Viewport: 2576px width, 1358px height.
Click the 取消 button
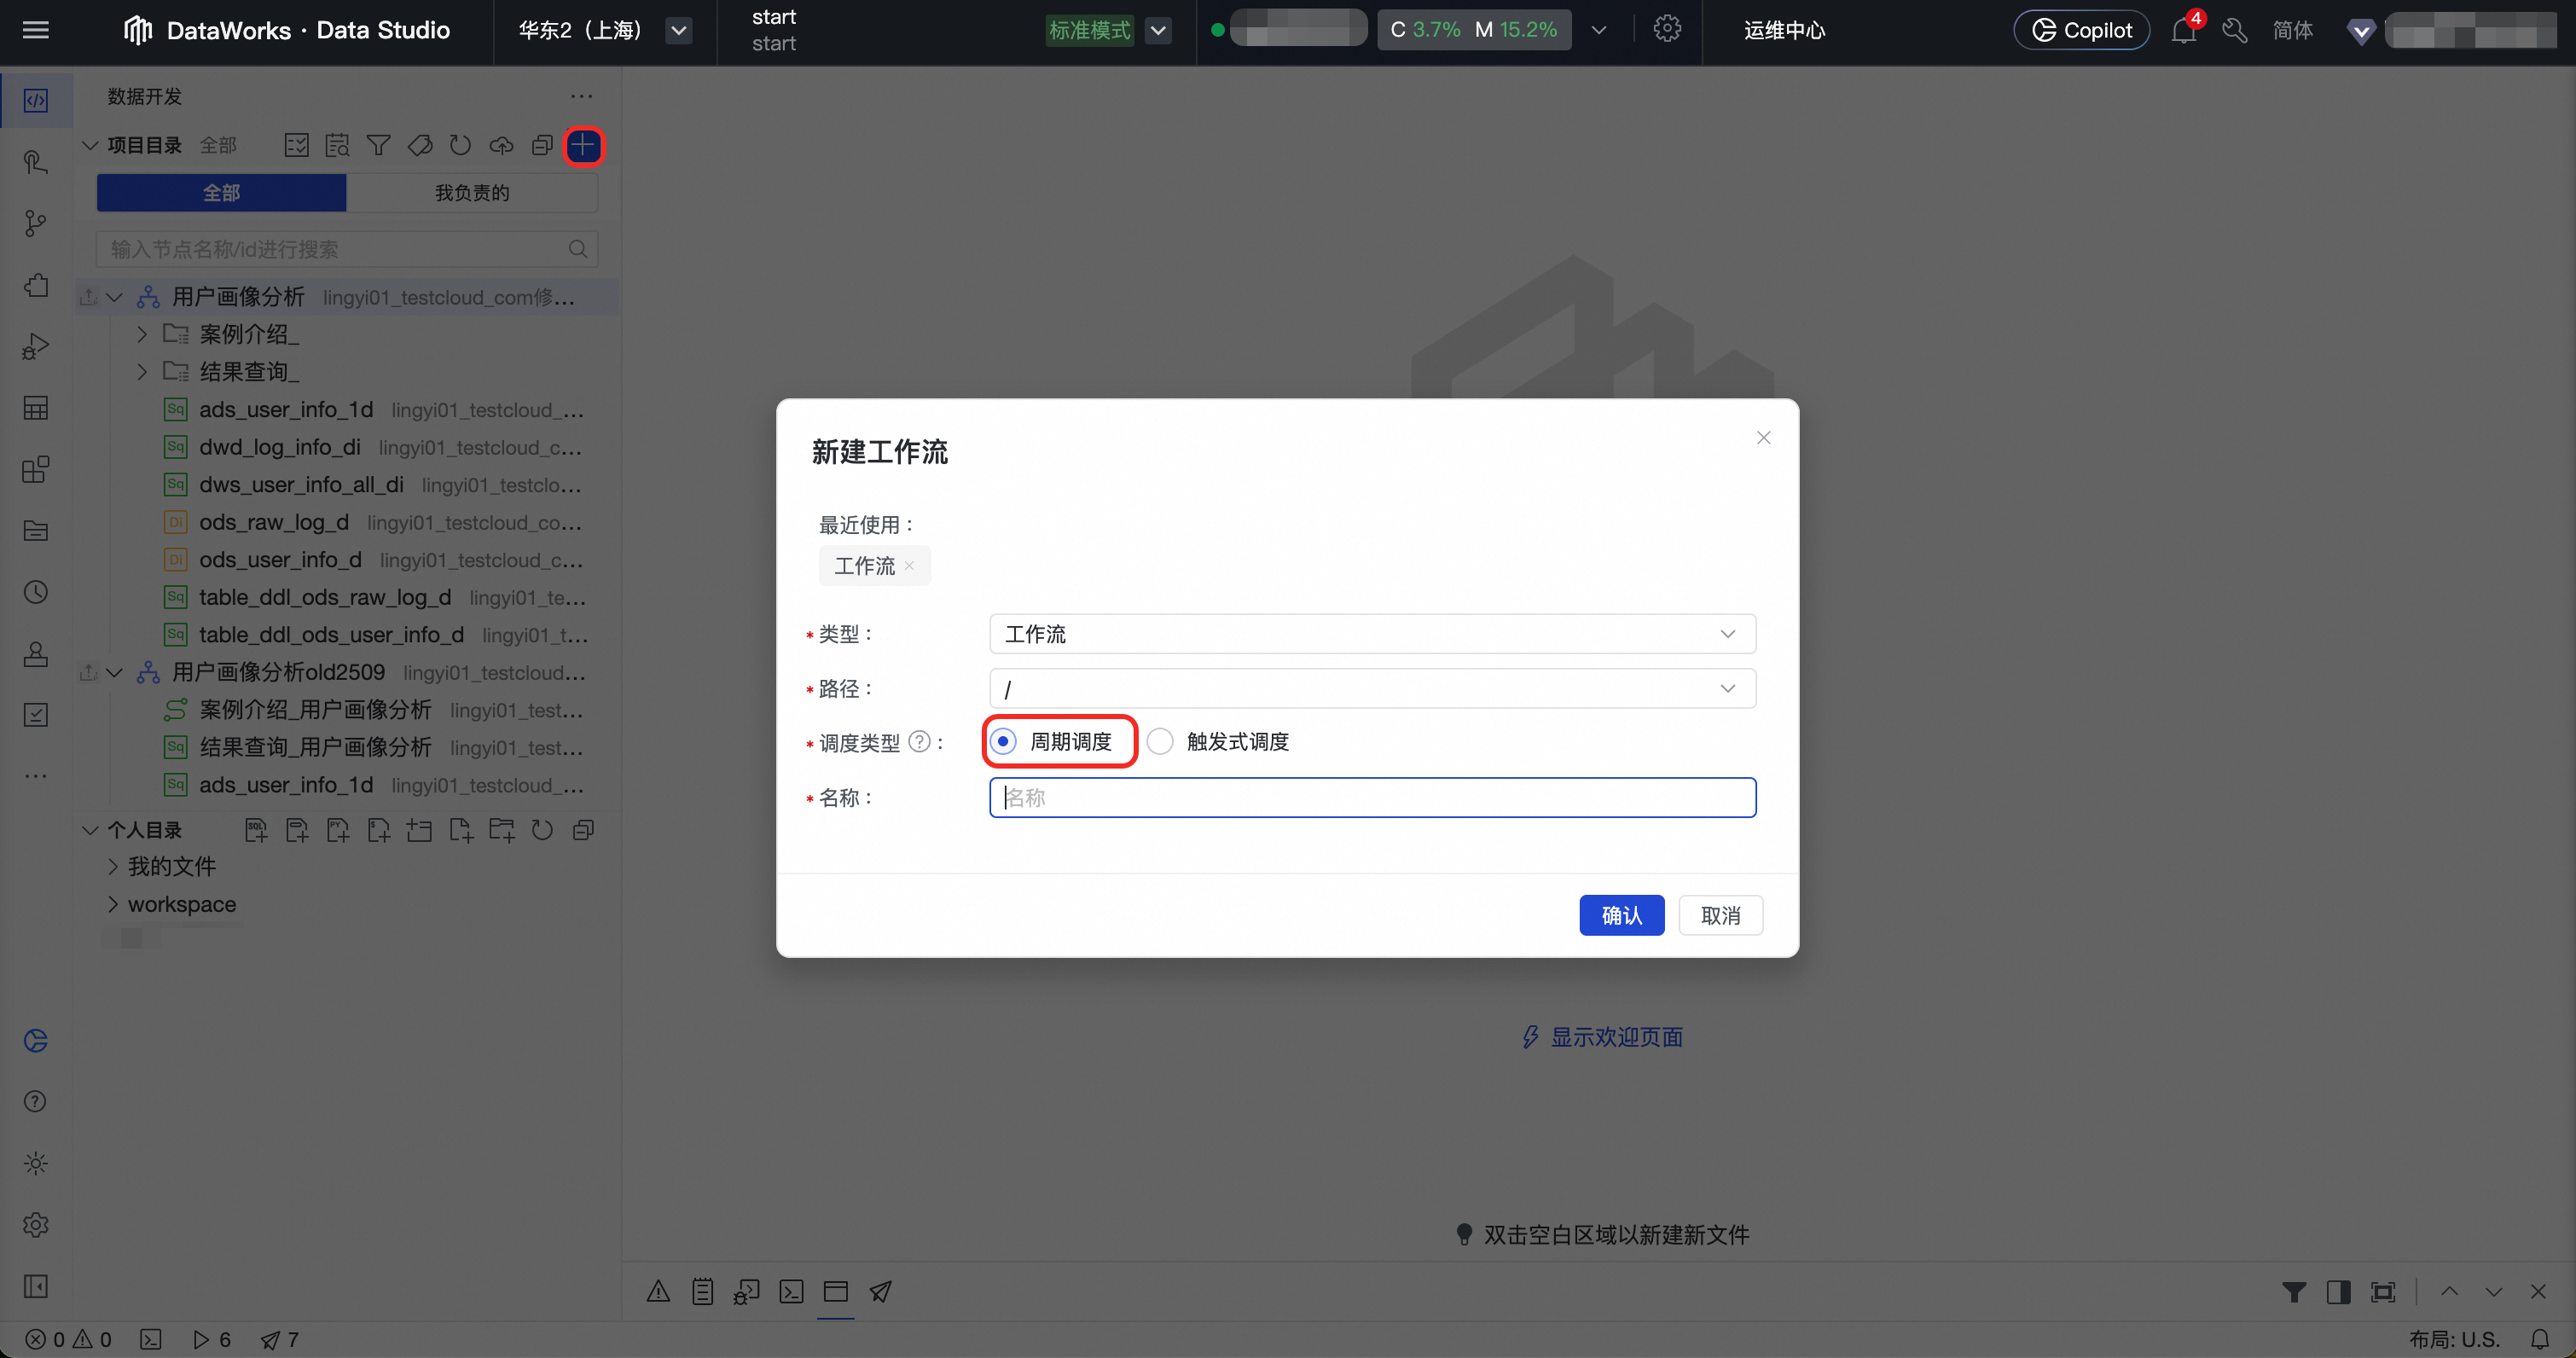pos(1720,915)
